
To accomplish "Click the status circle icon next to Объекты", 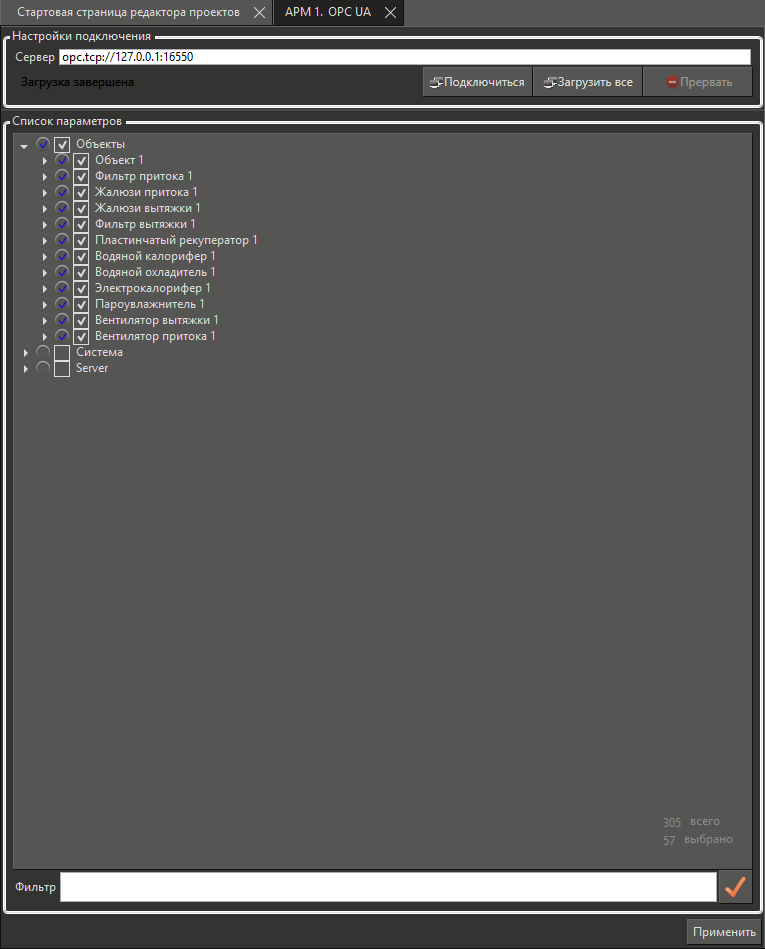I will (43, 144).
